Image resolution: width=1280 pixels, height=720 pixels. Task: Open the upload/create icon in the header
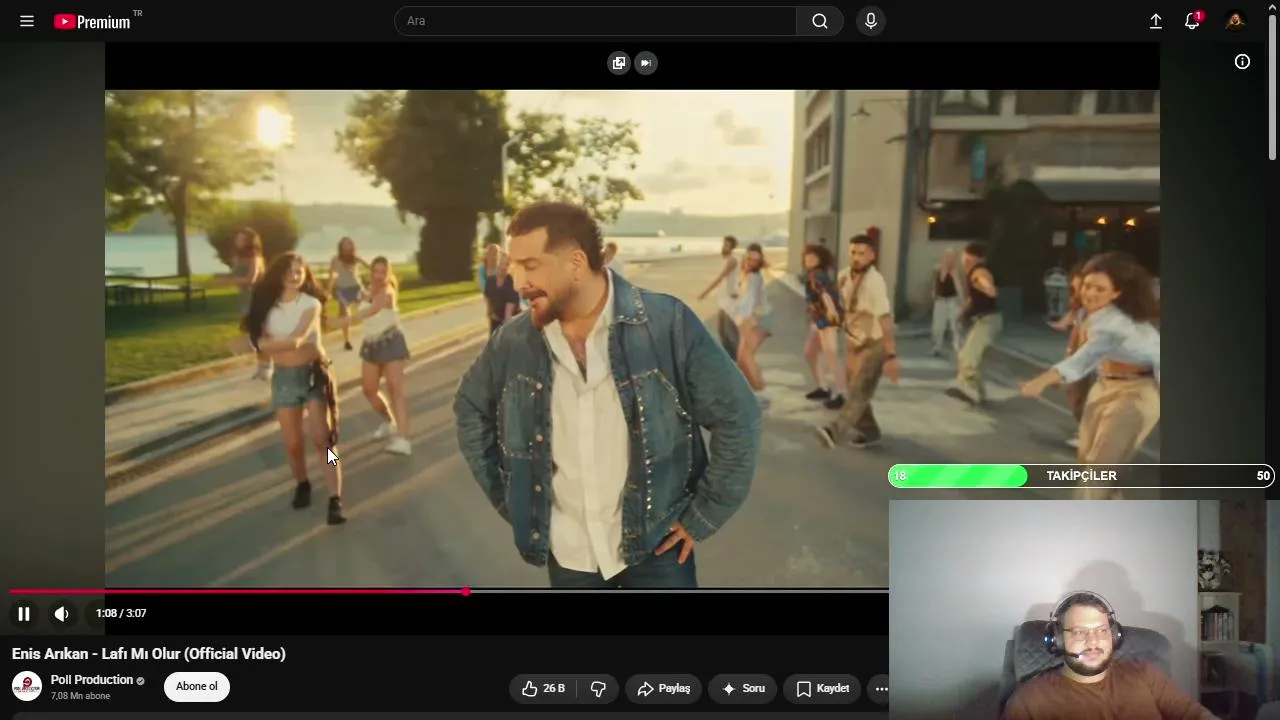click(x=1156, y=21)
